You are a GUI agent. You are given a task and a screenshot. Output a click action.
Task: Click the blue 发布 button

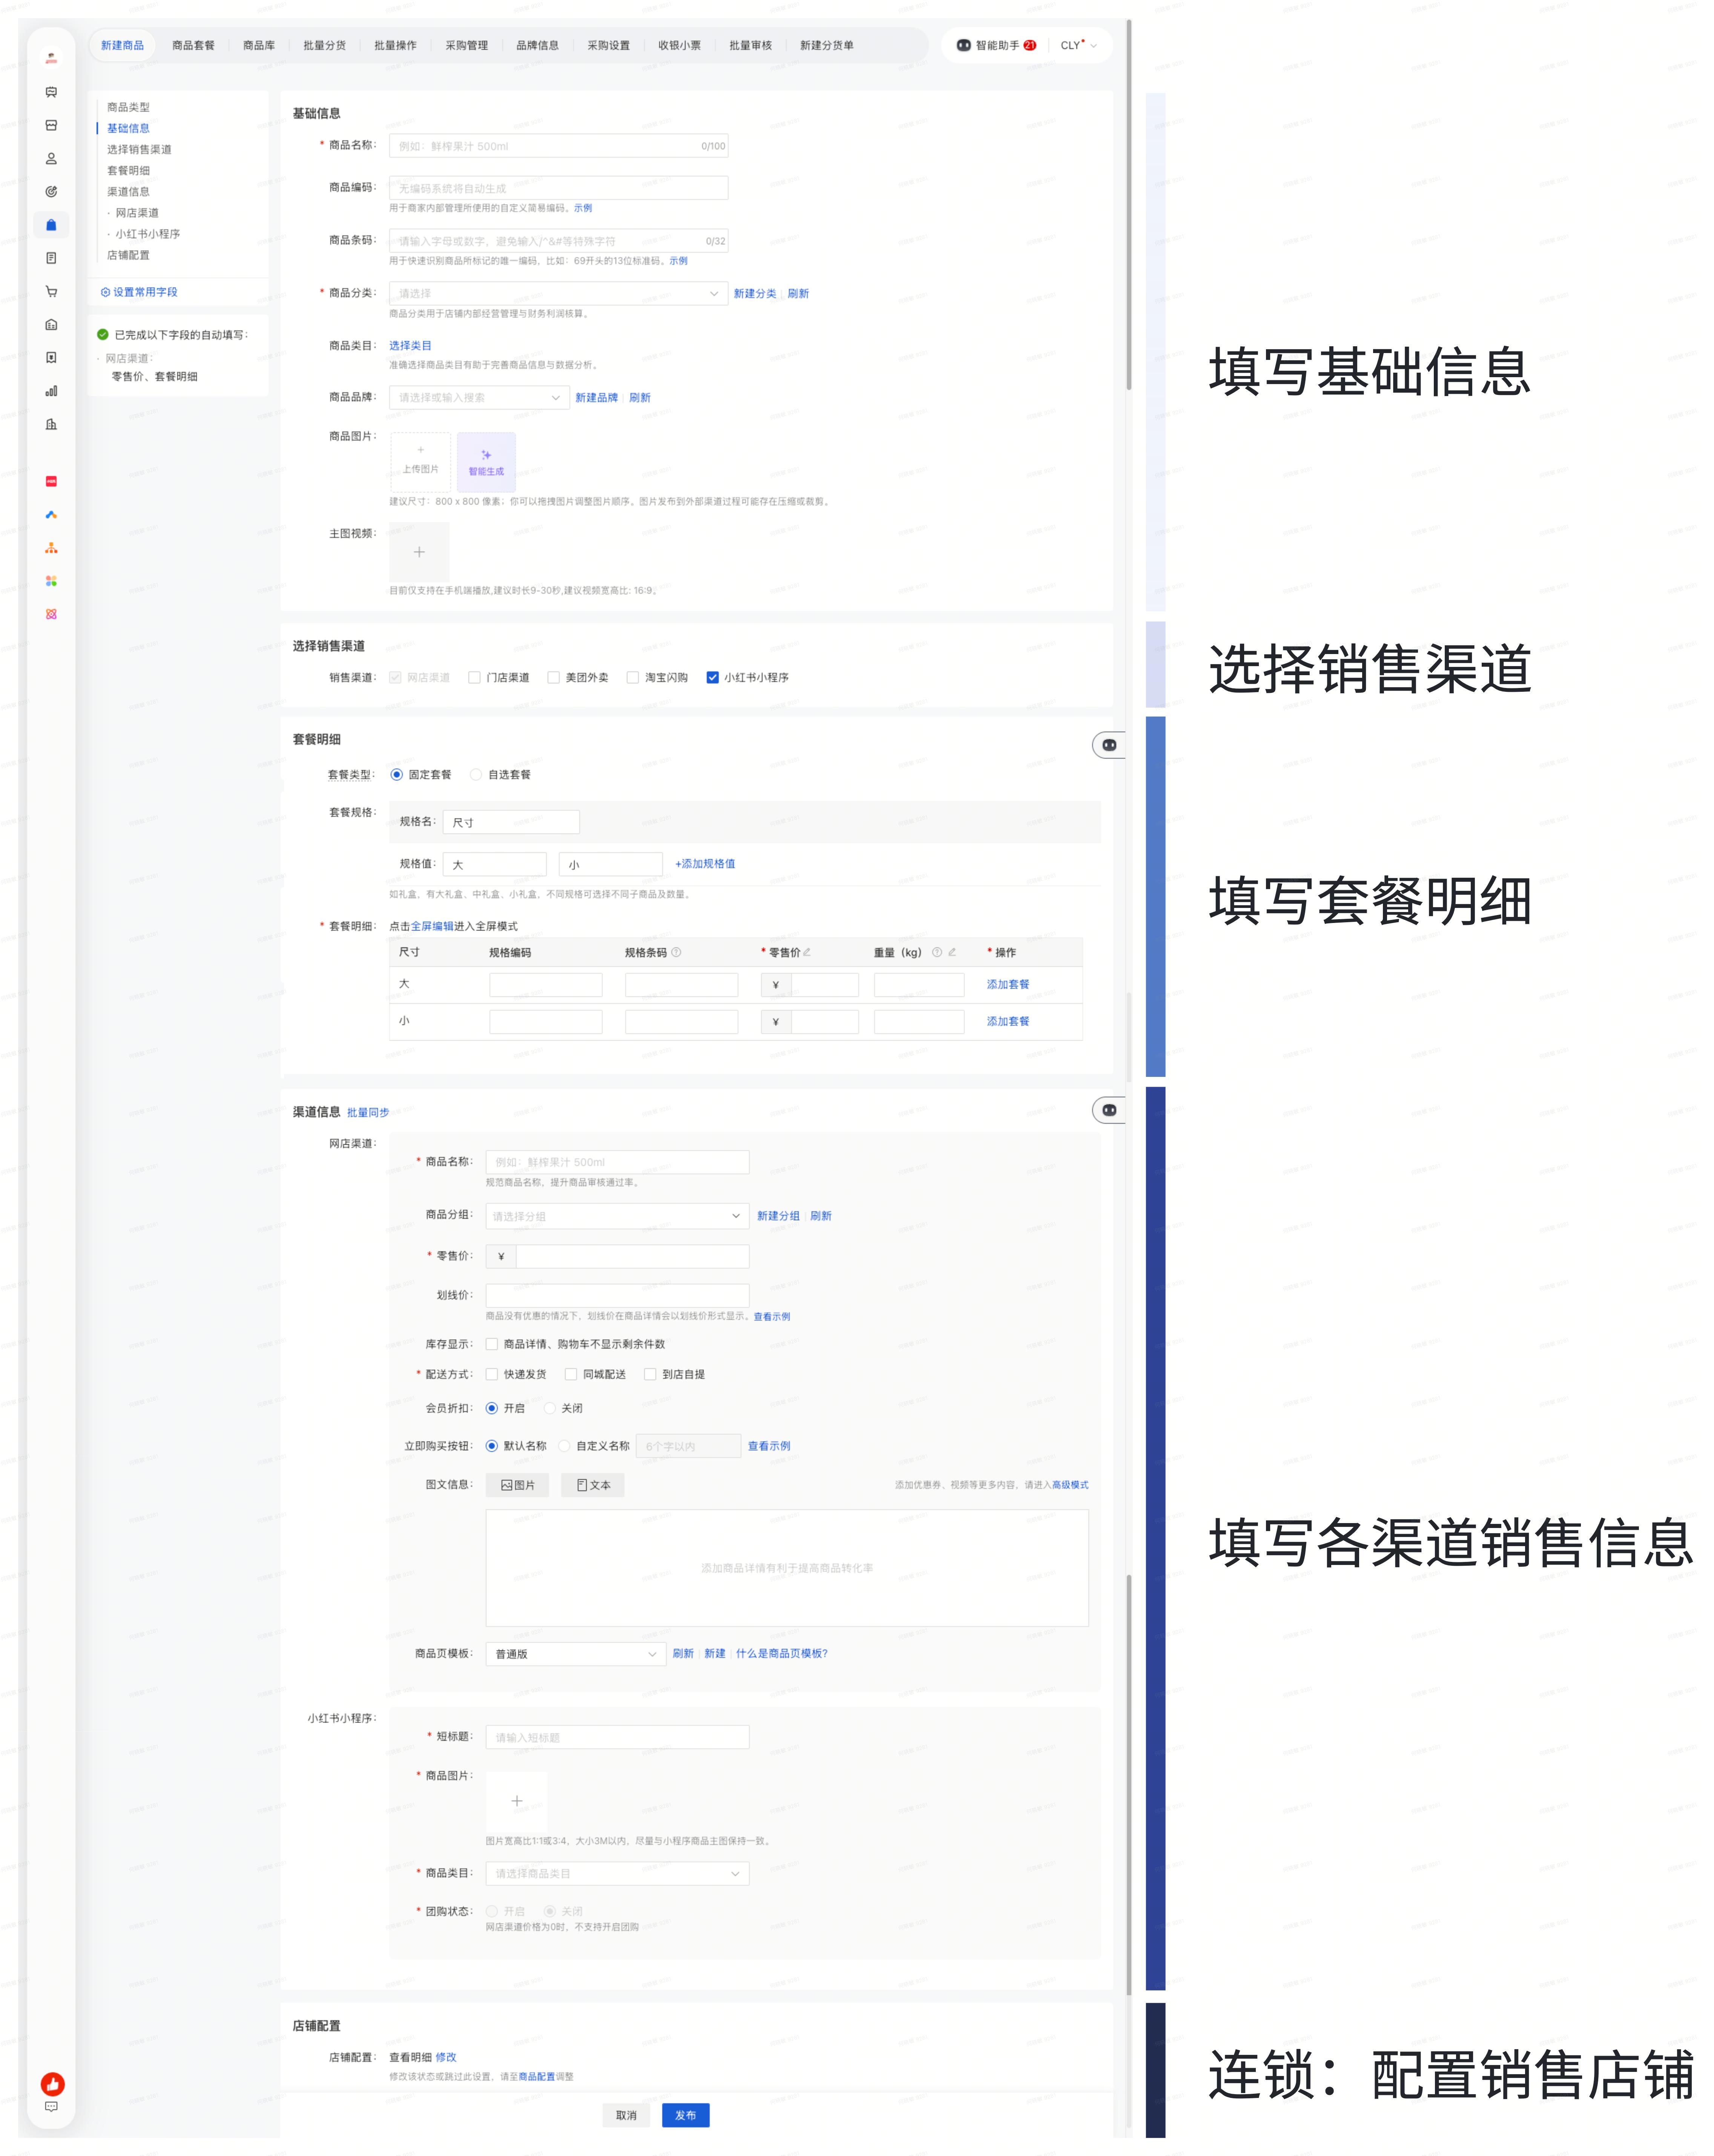coord(685,2115)
